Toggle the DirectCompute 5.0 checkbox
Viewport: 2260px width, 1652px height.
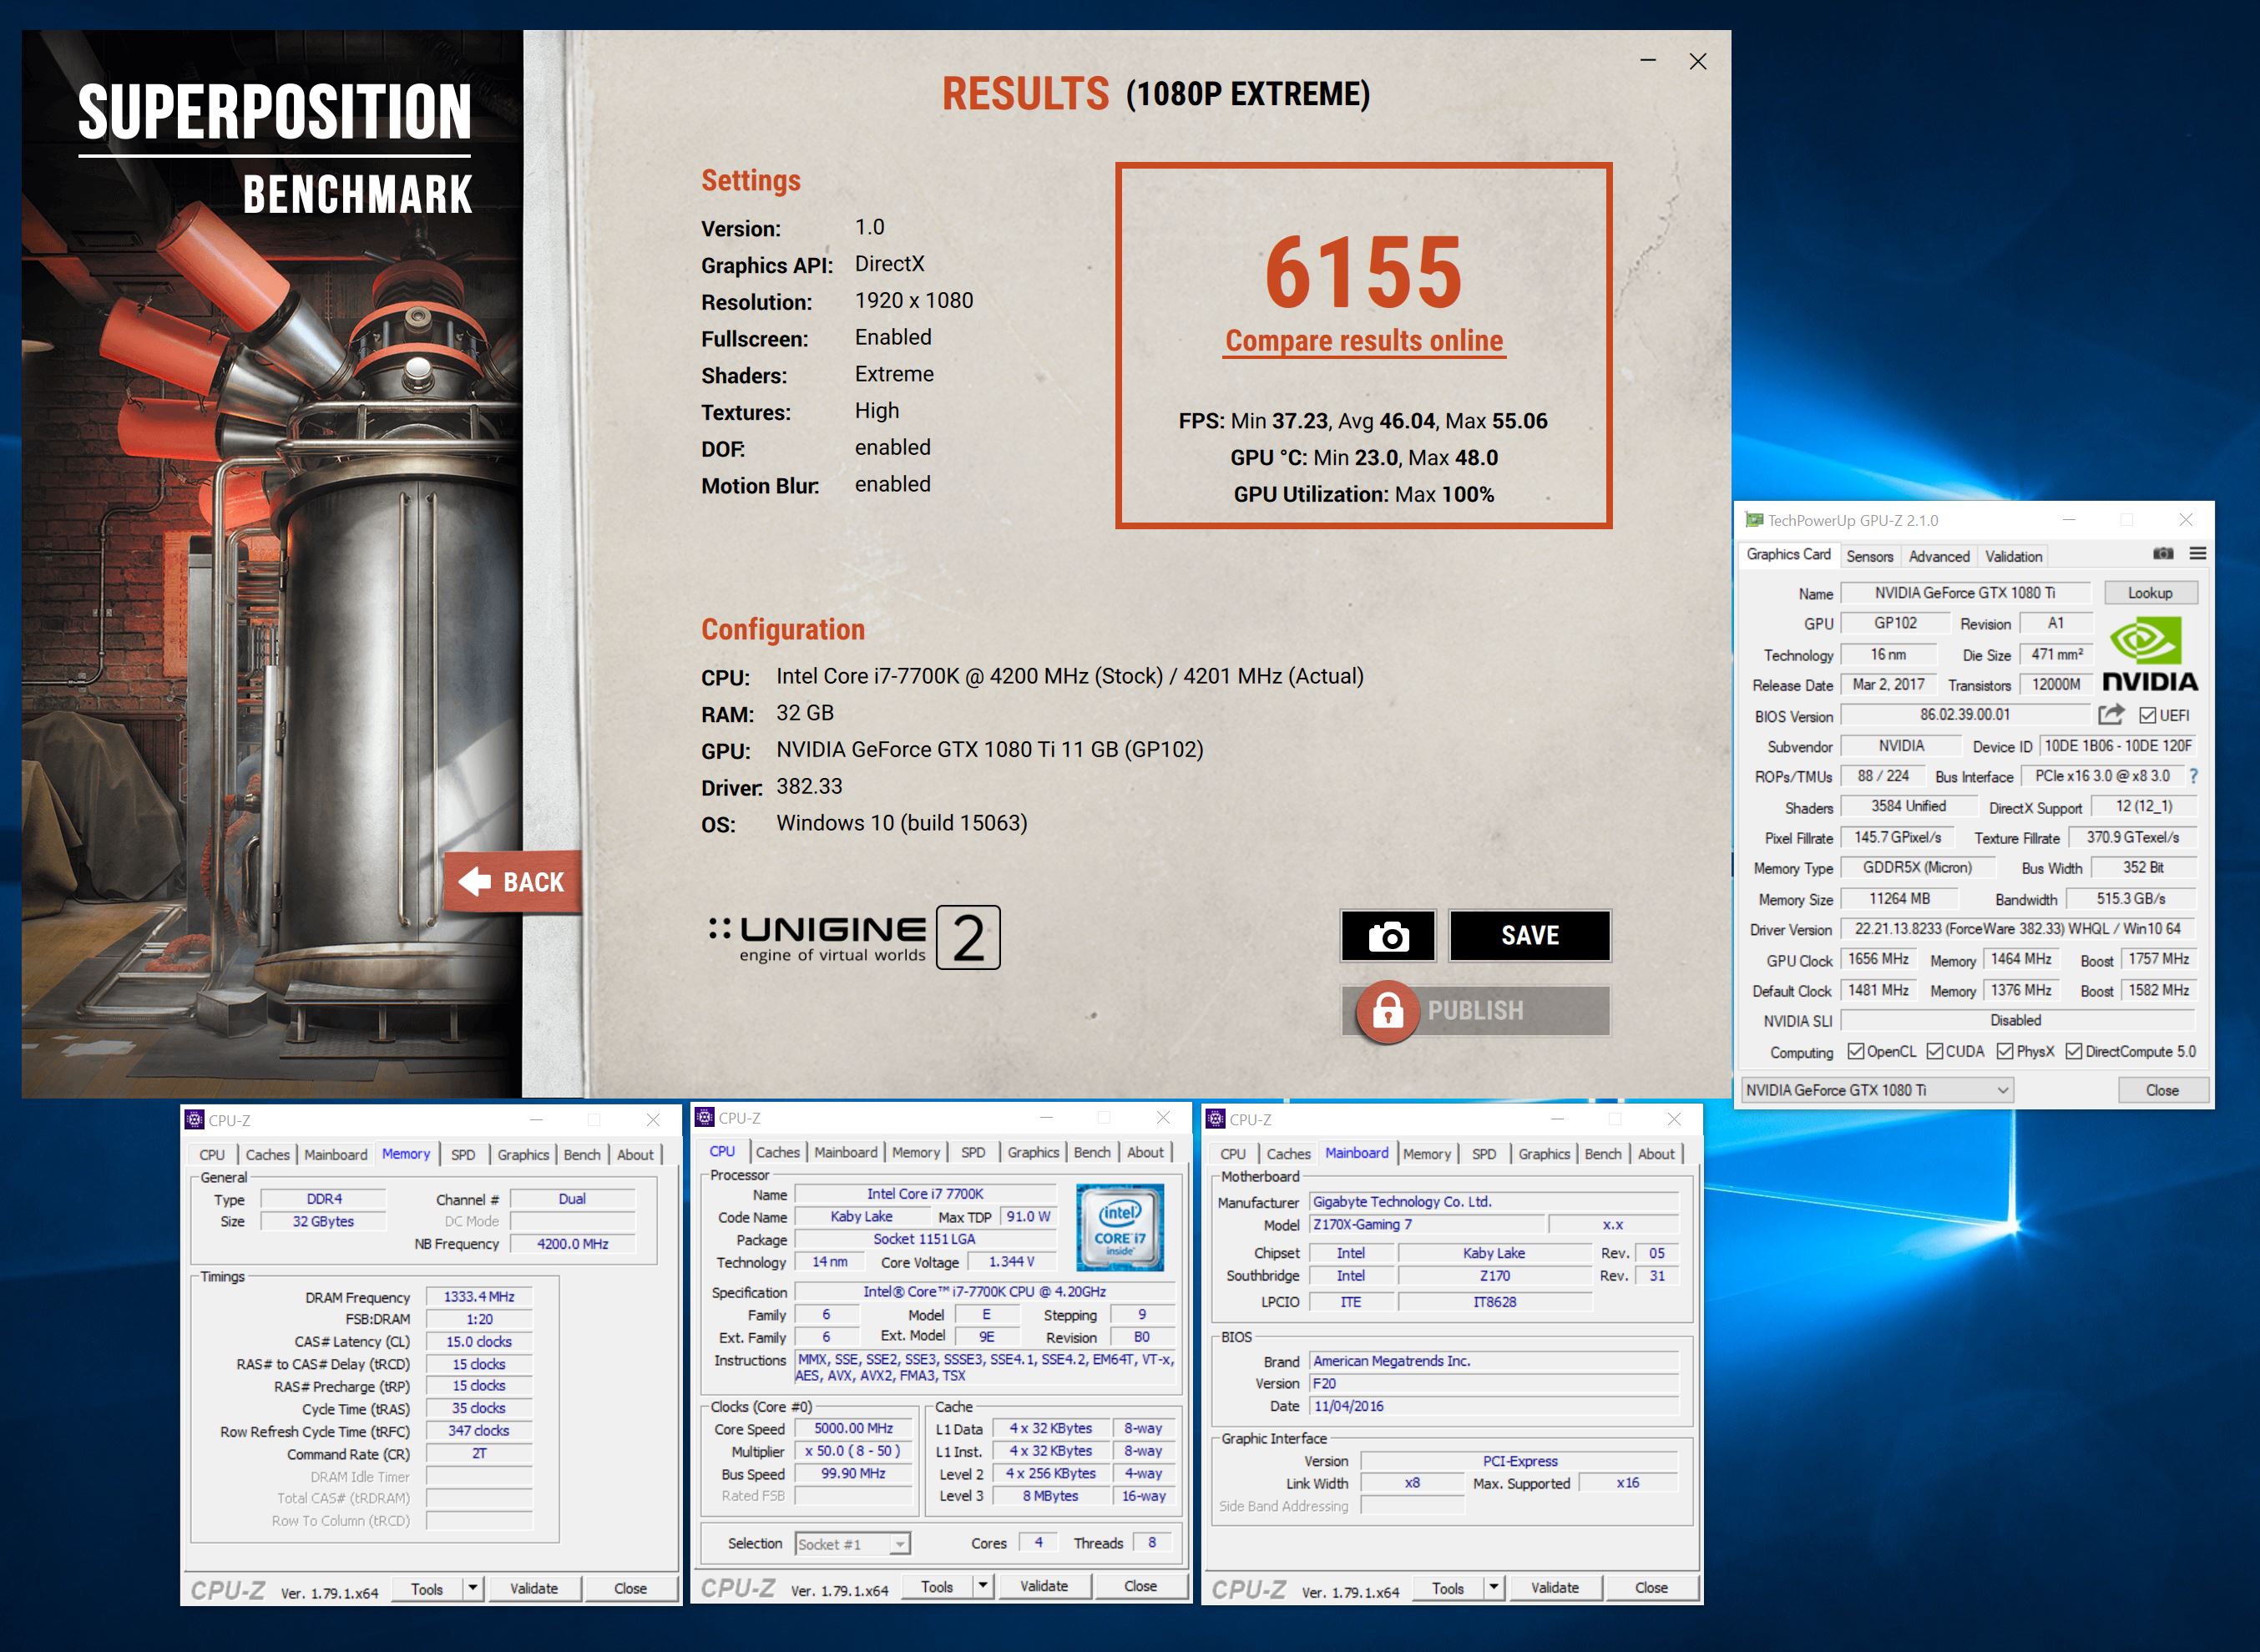click(x=2074, y=1051)
